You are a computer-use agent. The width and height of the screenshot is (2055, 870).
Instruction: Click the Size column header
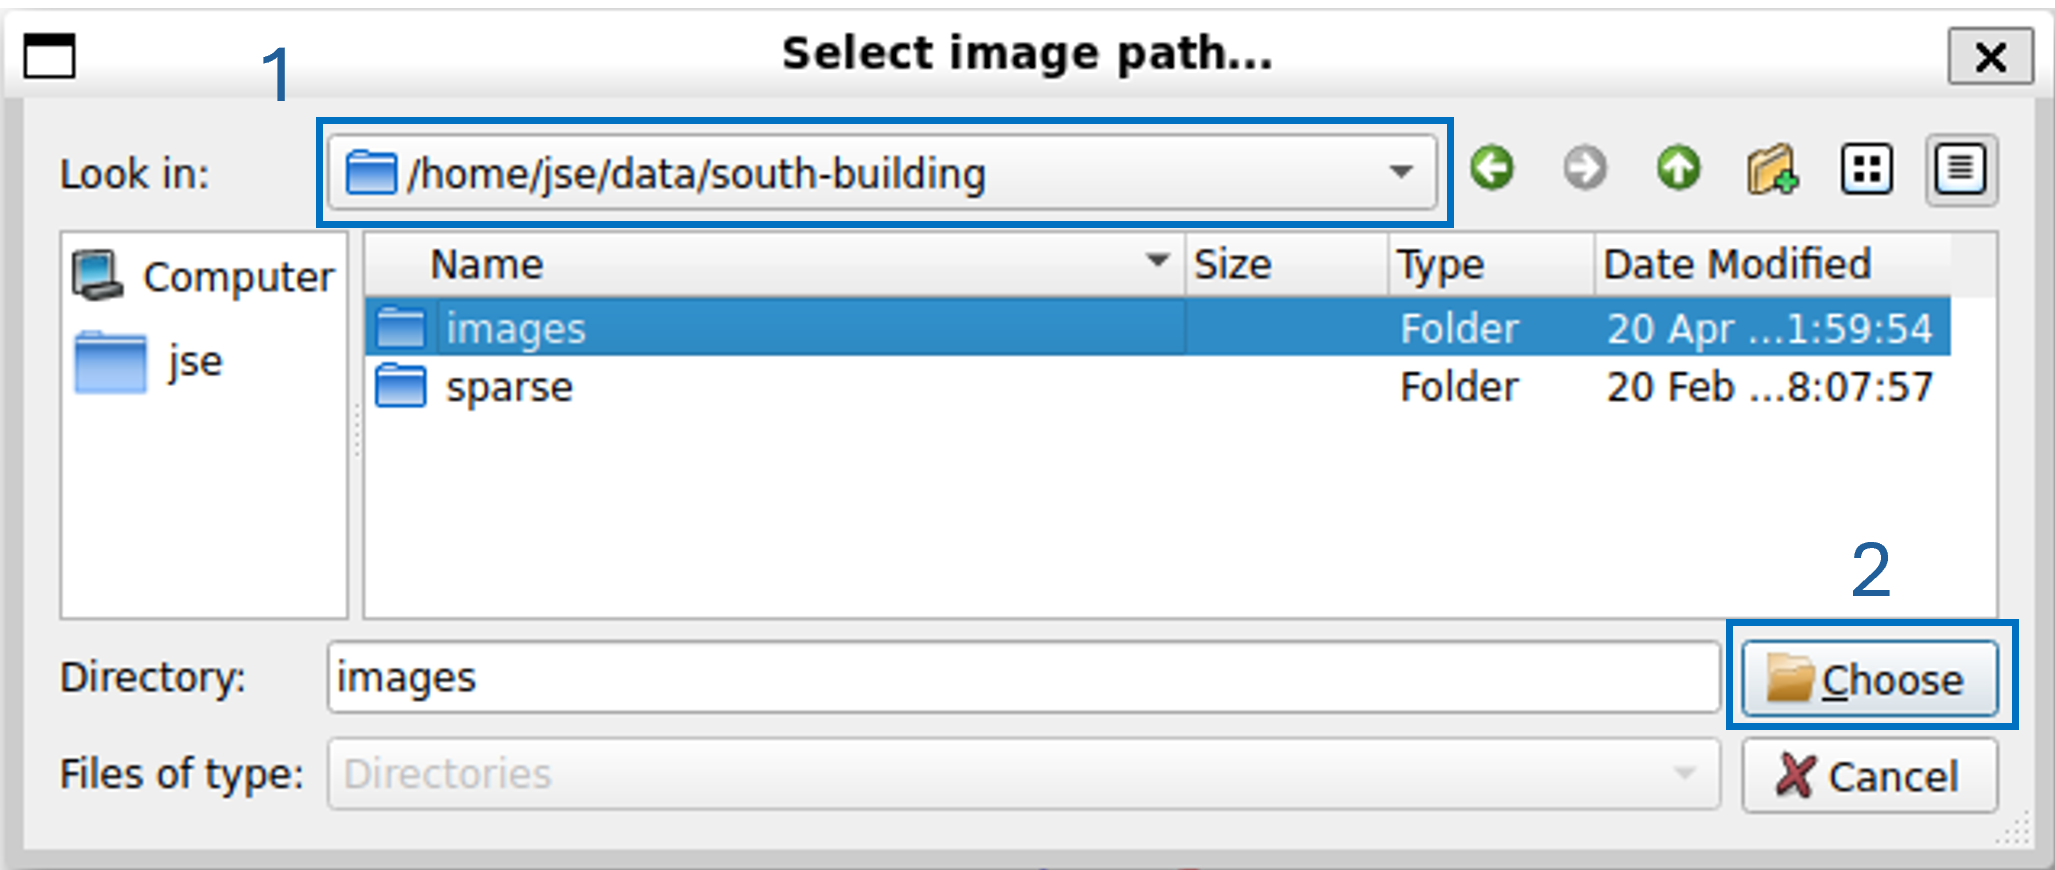tap(1233, 265)
